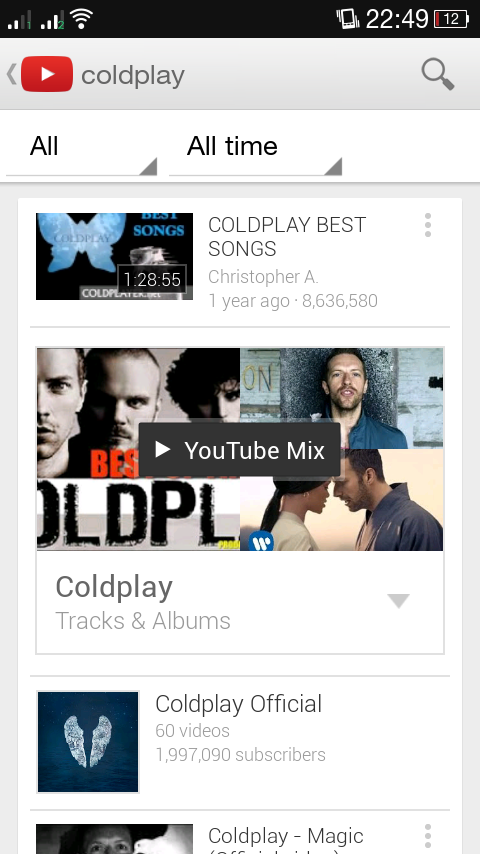
Task: Open options menu for COLDPLAY BEST SONGS
Action: [428, 225]
